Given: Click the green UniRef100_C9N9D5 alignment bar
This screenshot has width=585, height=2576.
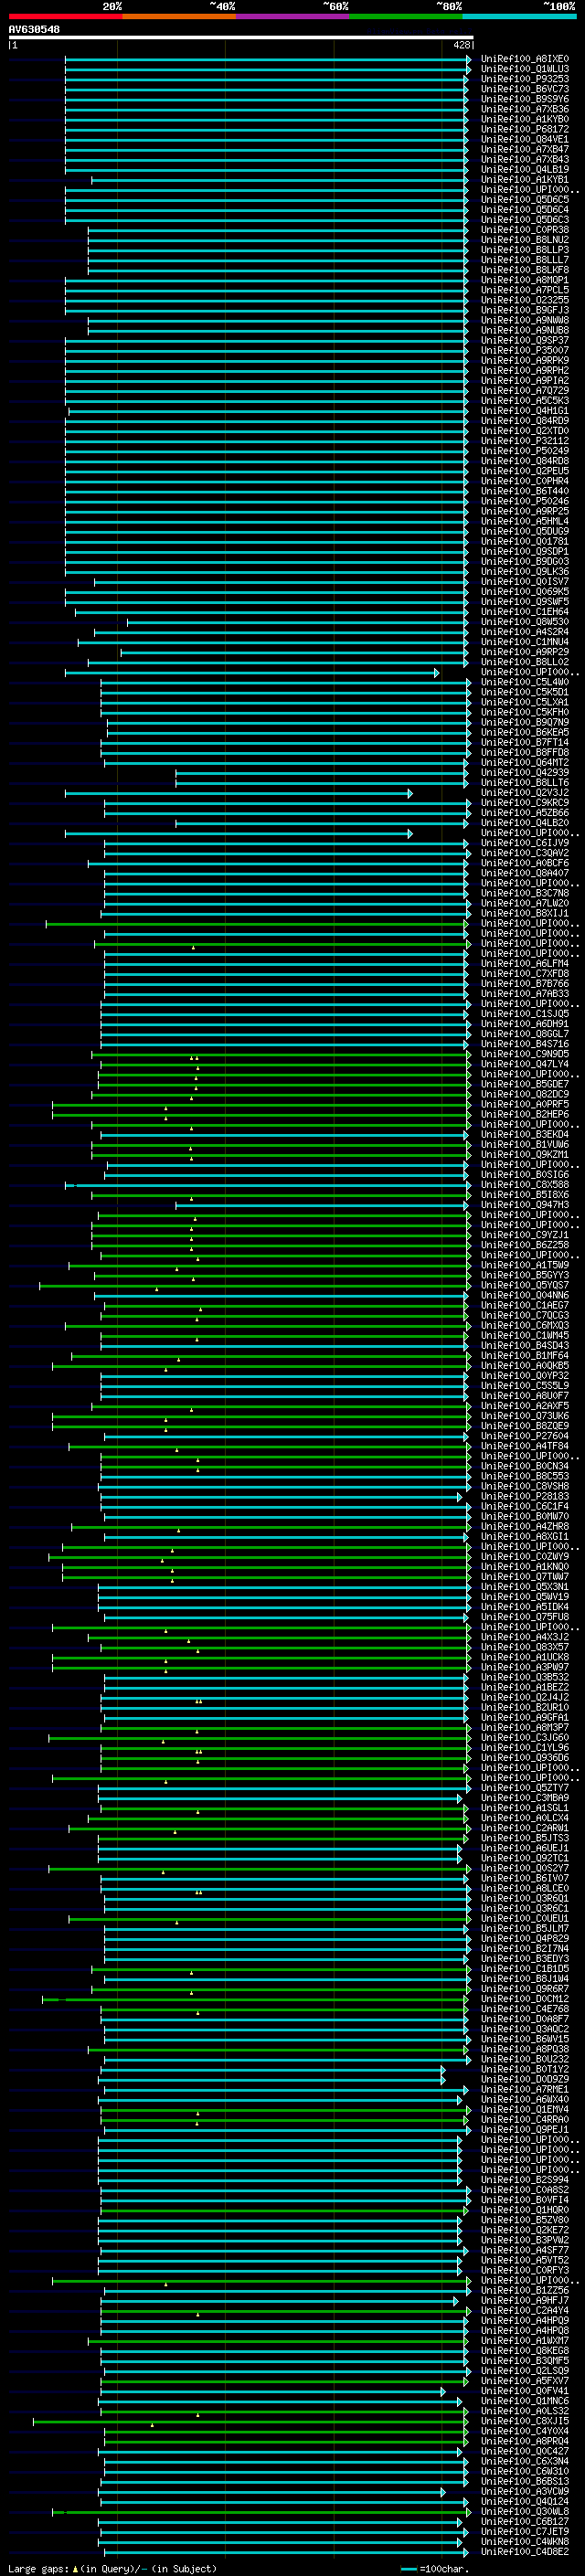Looking at the screenshot, I should pos(281,1054).
